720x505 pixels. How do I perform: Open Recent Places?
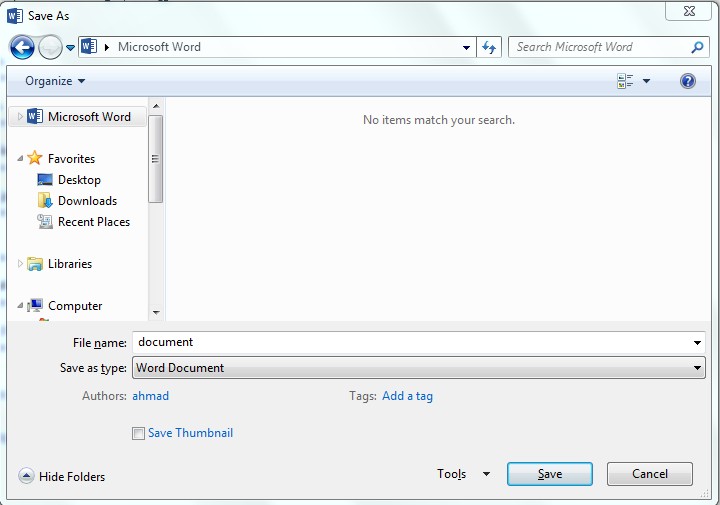pyautogui.click(x=94, y=222)
